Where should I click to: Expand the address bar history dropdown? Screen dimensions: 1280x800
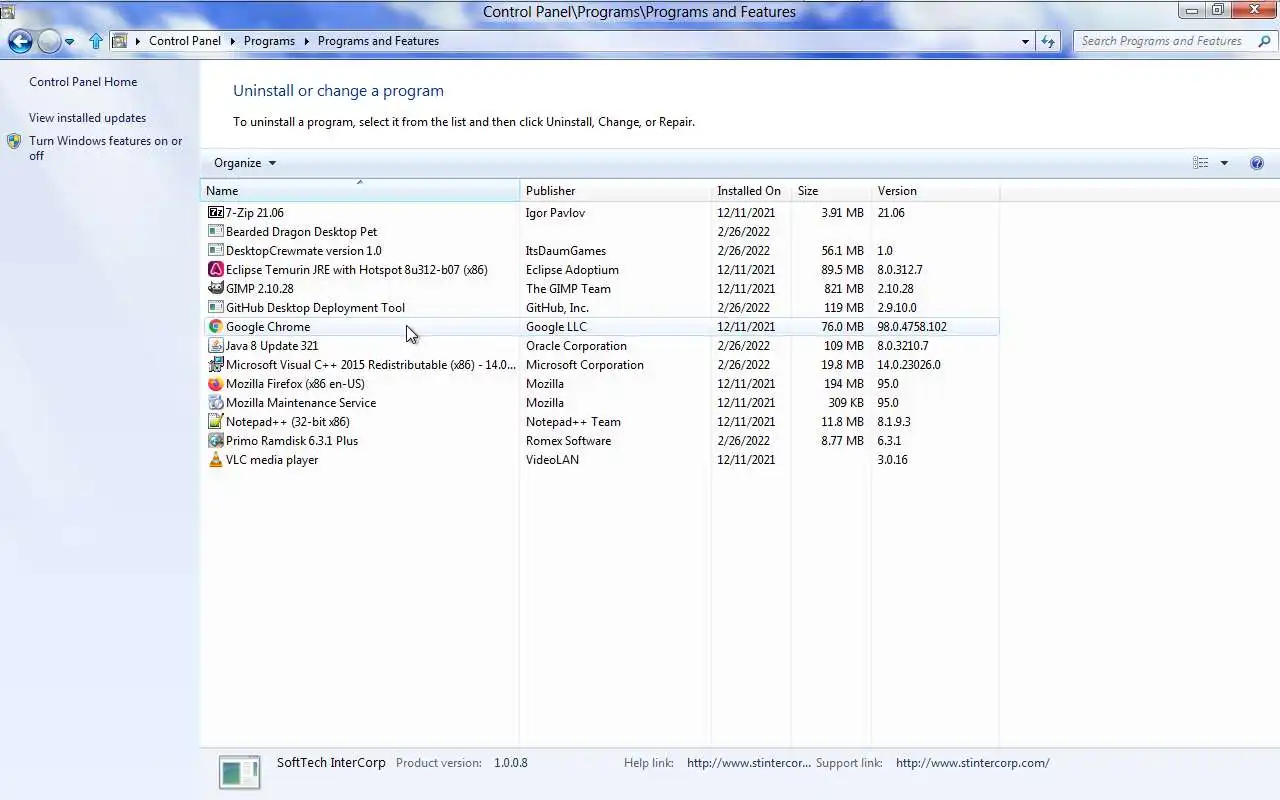click(1025, 41)
